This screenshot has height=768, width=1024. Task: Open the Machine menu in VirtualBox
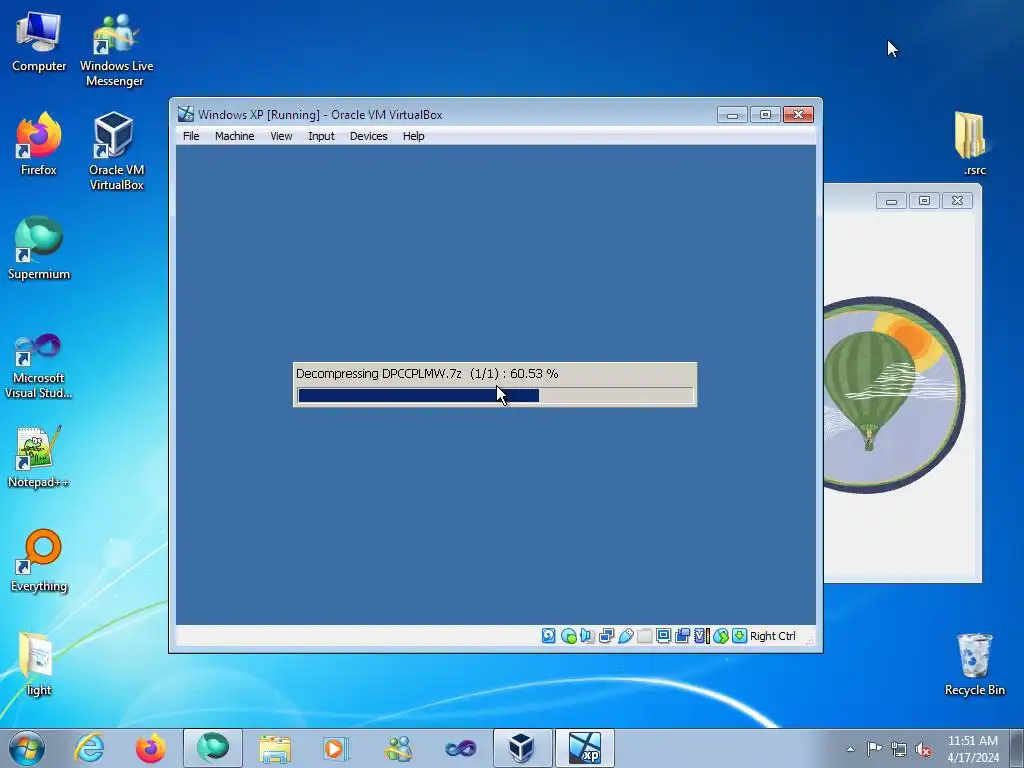234,136
